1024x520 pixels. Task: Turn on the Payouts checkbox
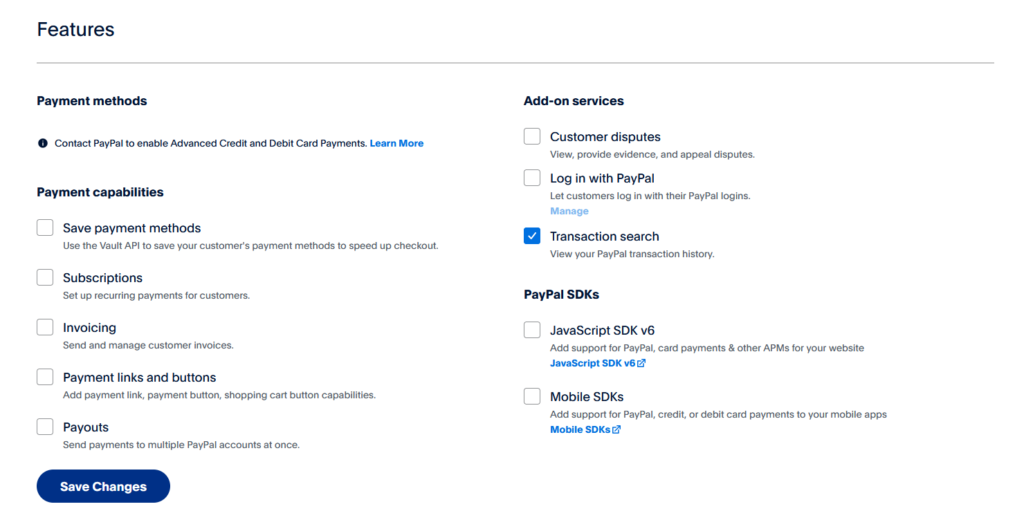click(x=45, y=427)
